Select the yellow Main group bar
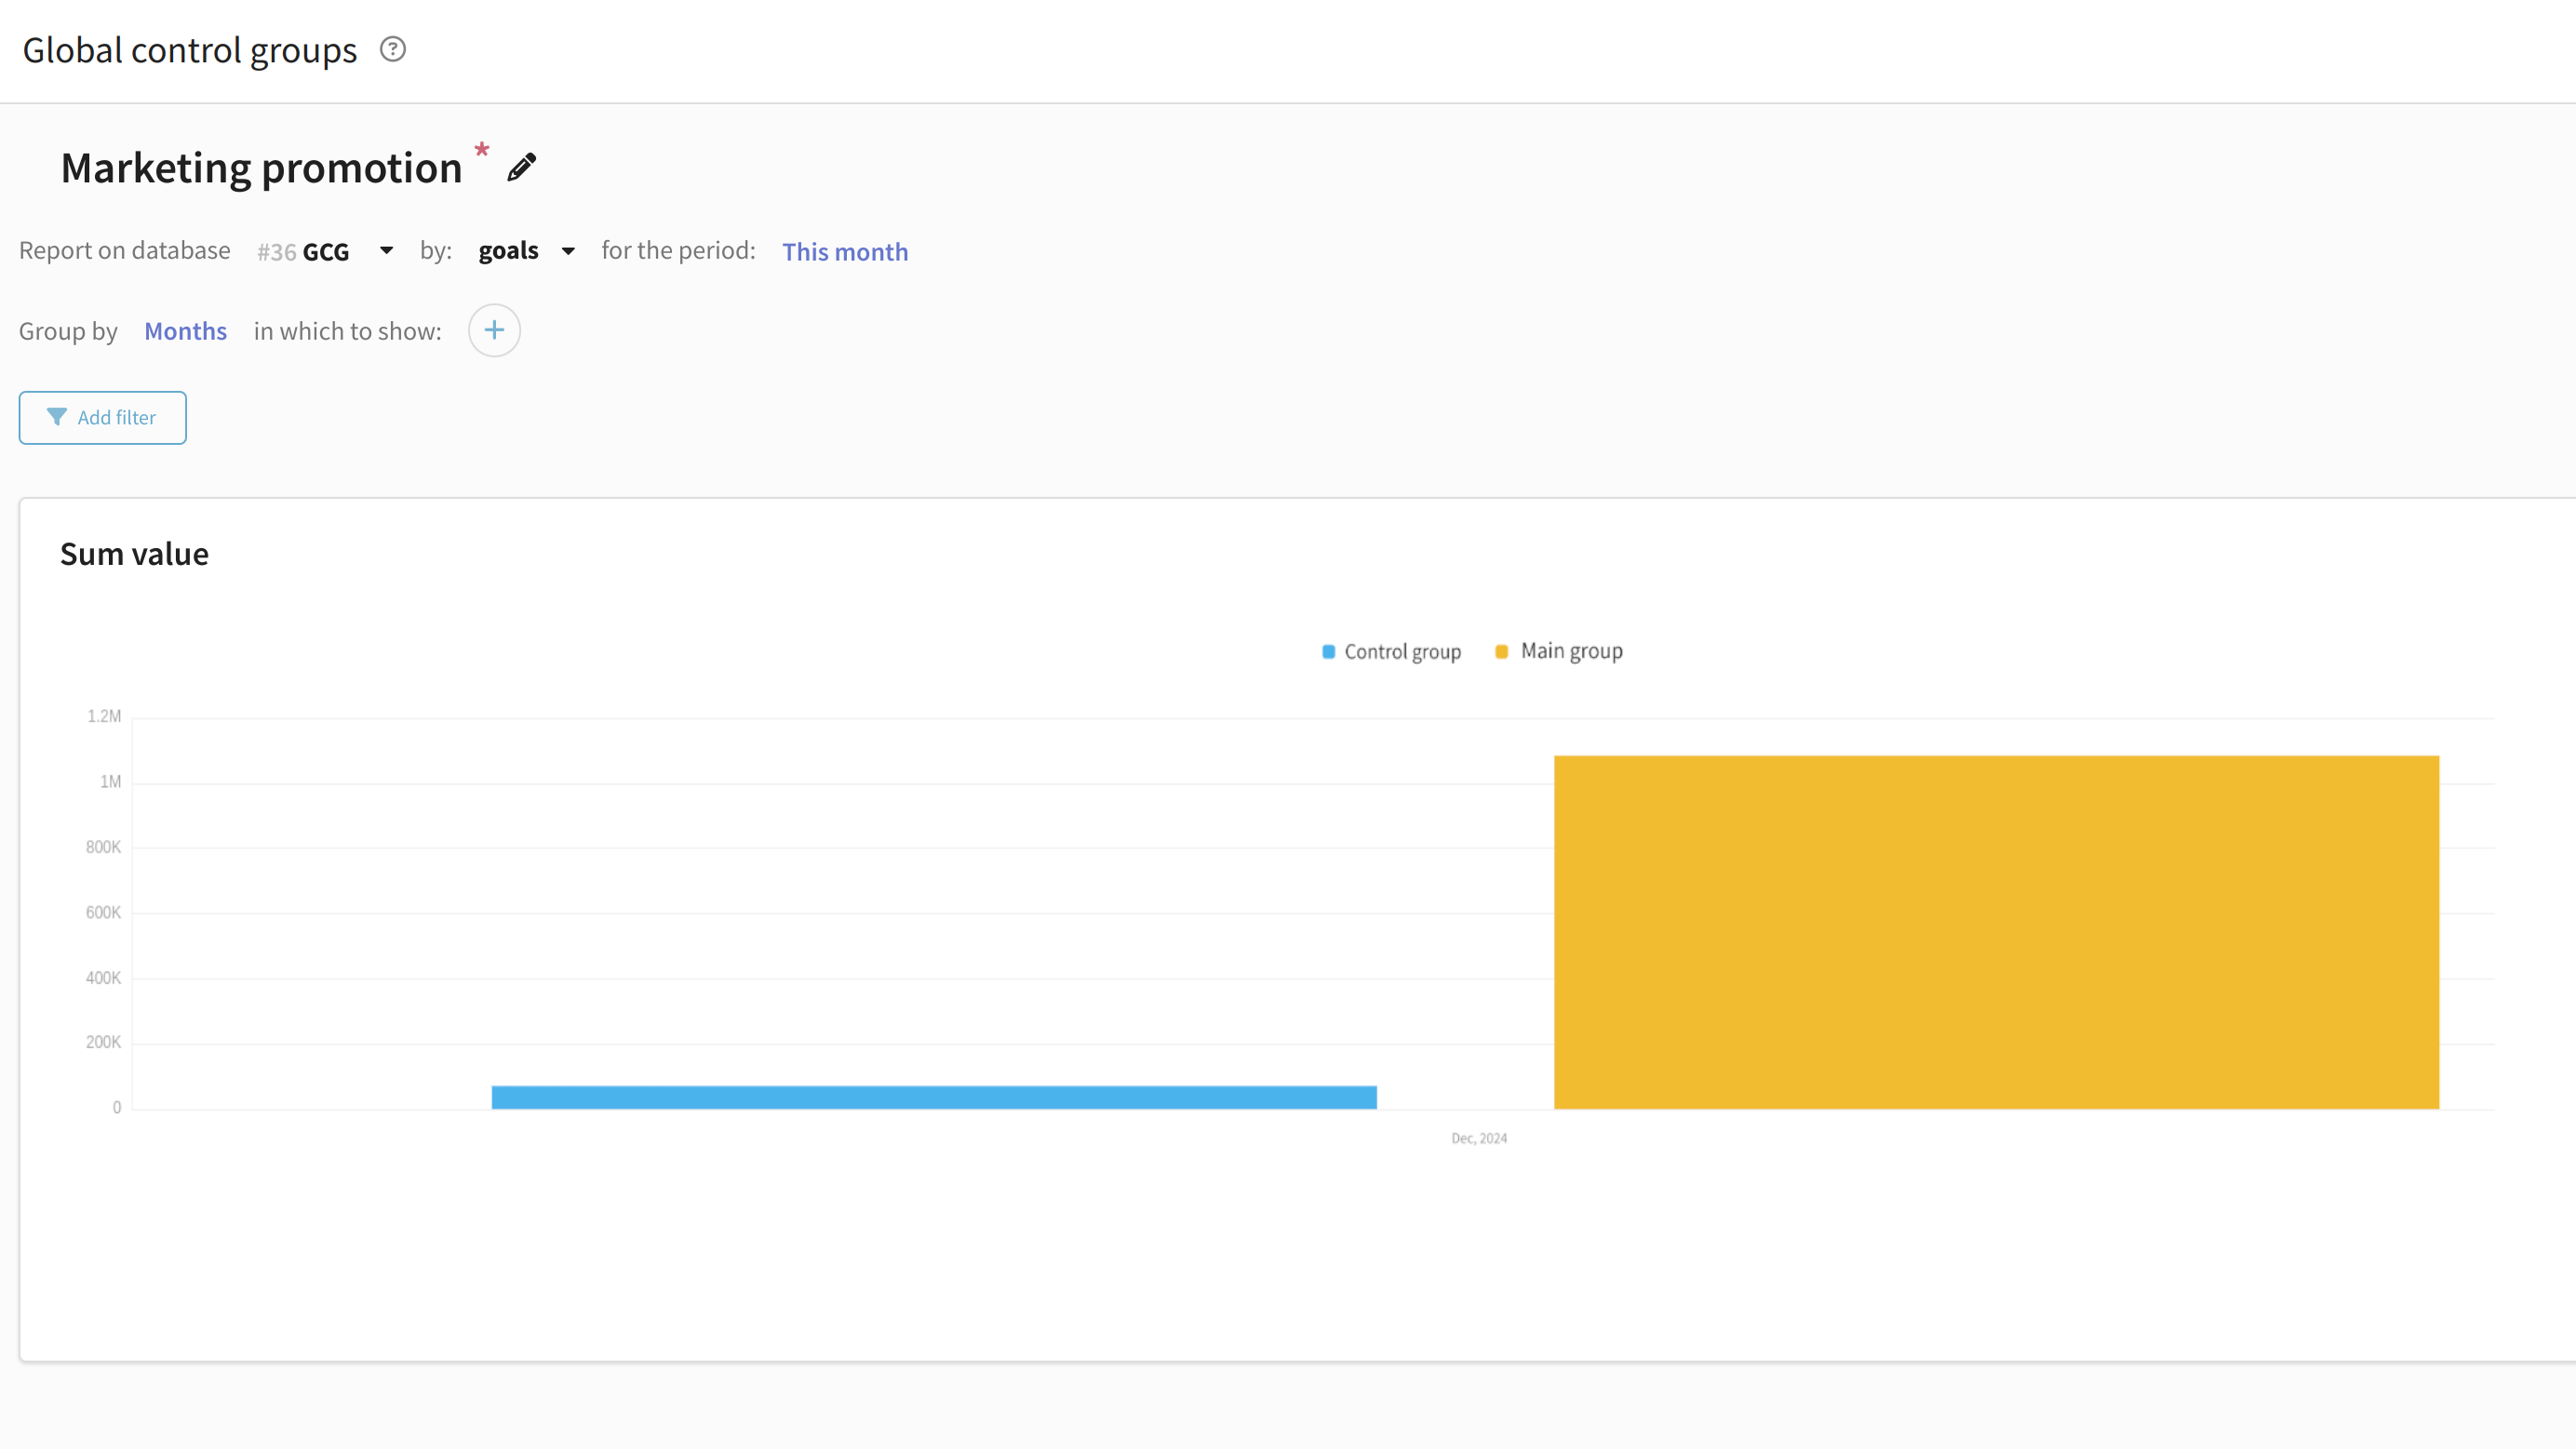Image resolution: width=2576 pixels, height=1449 pixels. (x=1996, y=932)
